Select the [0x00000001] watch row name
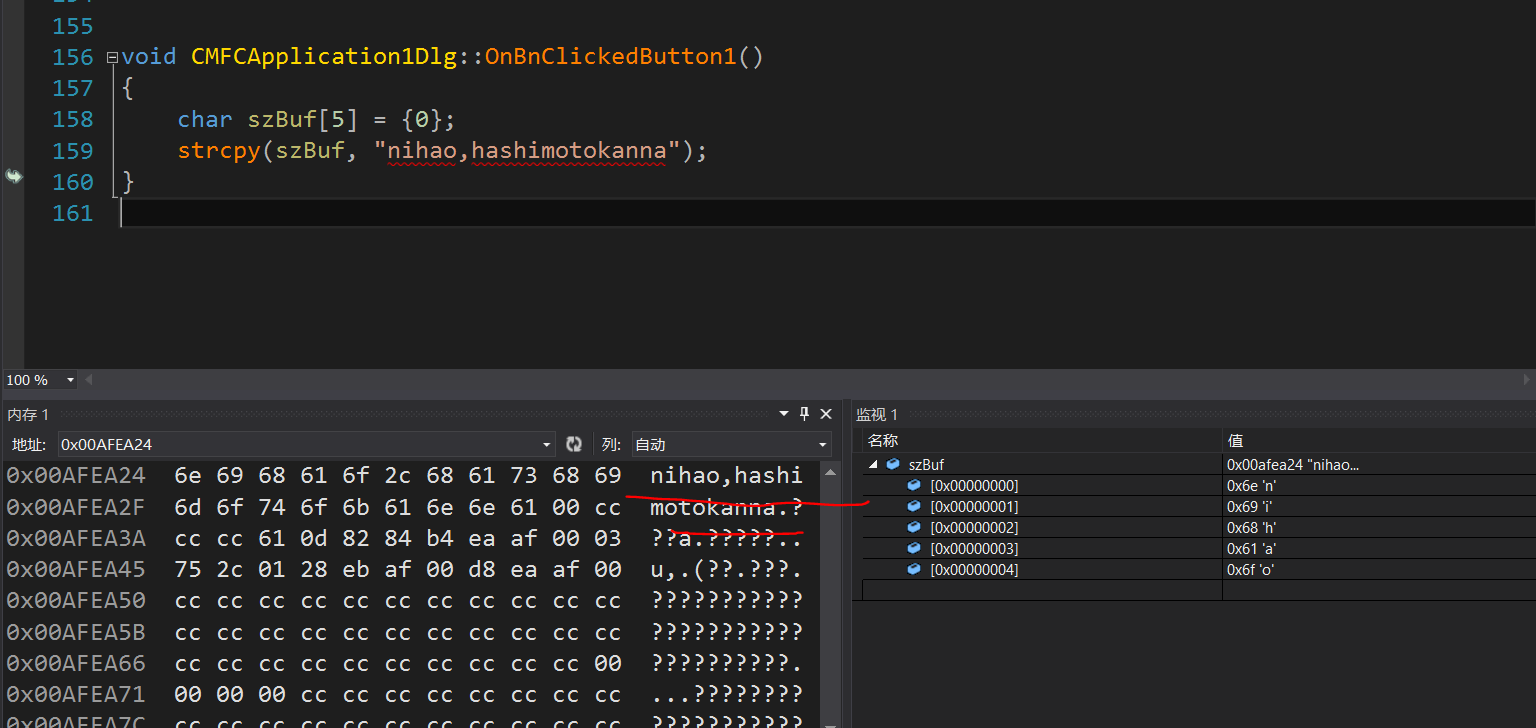 point(974,506)
